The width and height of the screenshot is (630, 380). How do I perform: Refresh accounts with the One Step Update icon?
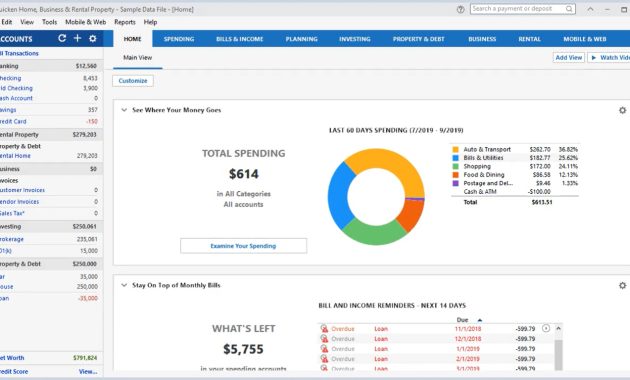click(62, 38)
